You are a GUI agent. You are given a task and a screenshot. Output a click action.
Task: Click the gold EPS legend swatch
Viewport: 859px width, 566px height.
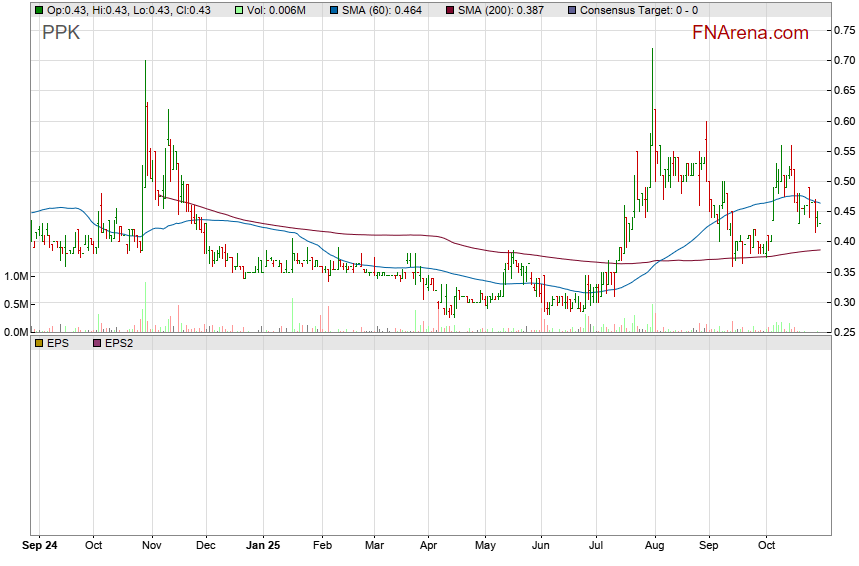coord(38,343)
